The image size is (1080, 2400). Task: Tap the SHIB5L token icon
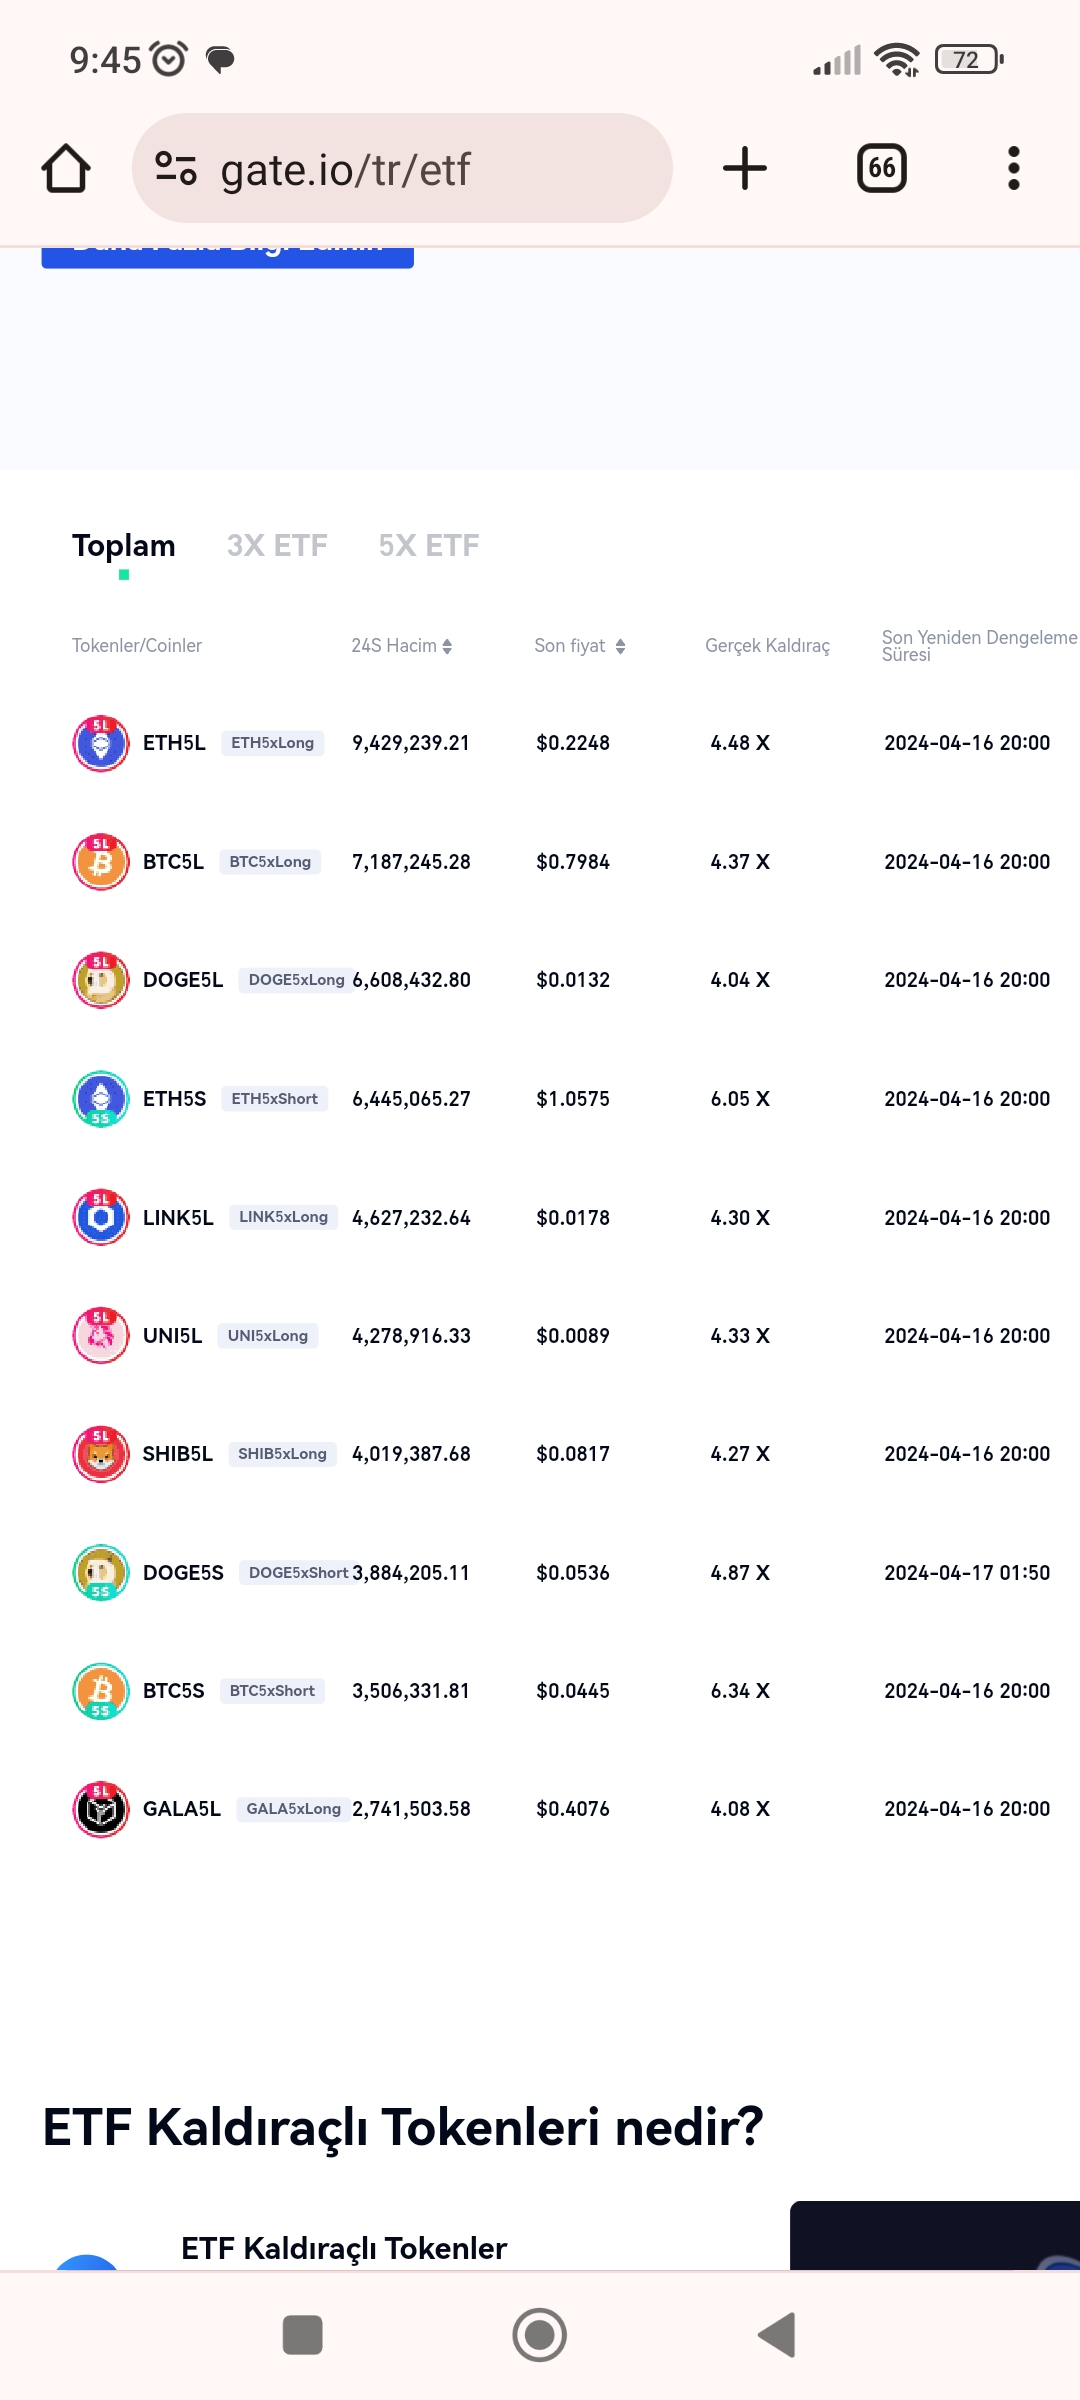tap(101, 1454)
